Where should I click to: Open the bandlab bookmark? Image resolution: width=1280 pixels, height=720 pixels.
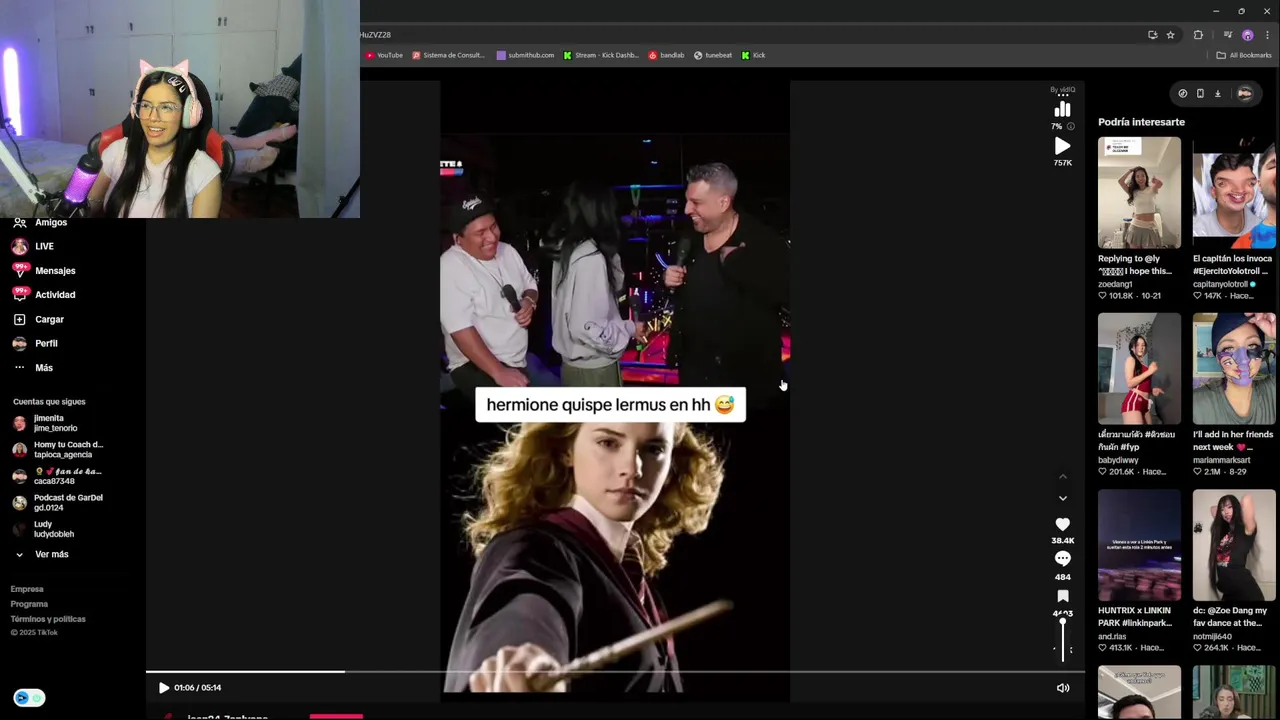(666, 55)
